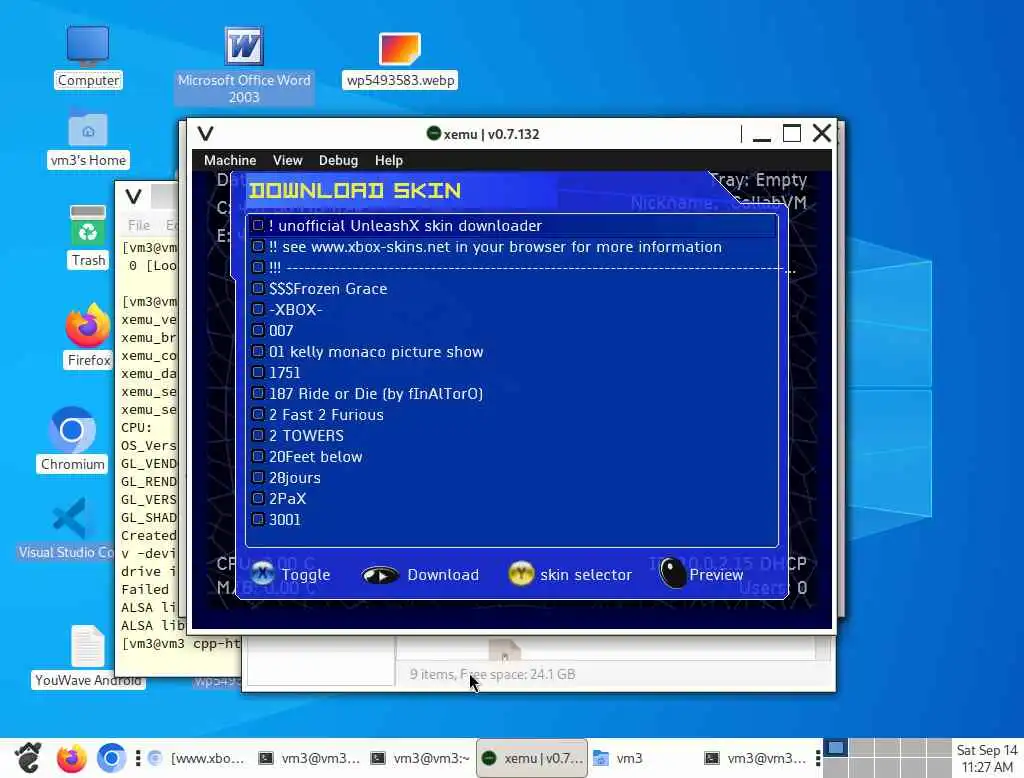
Task: Click the X Toggle button icon
Action: tap(263, 574)
